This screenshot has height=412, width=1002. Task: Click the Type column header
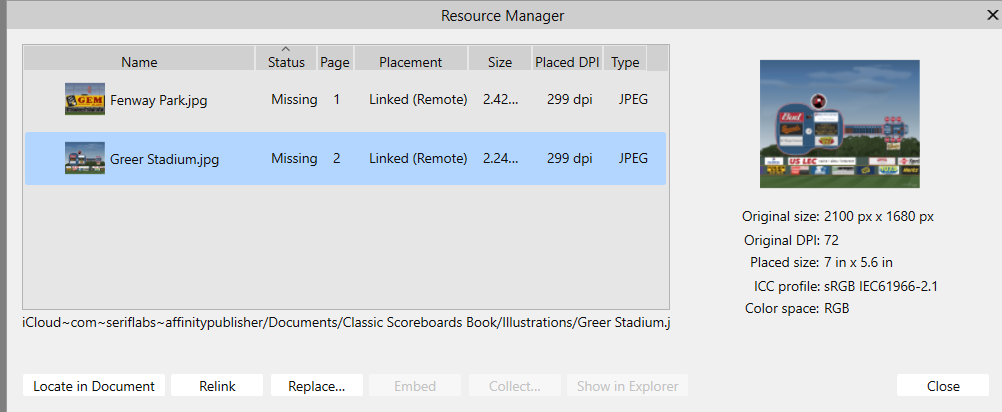point(625,62)
